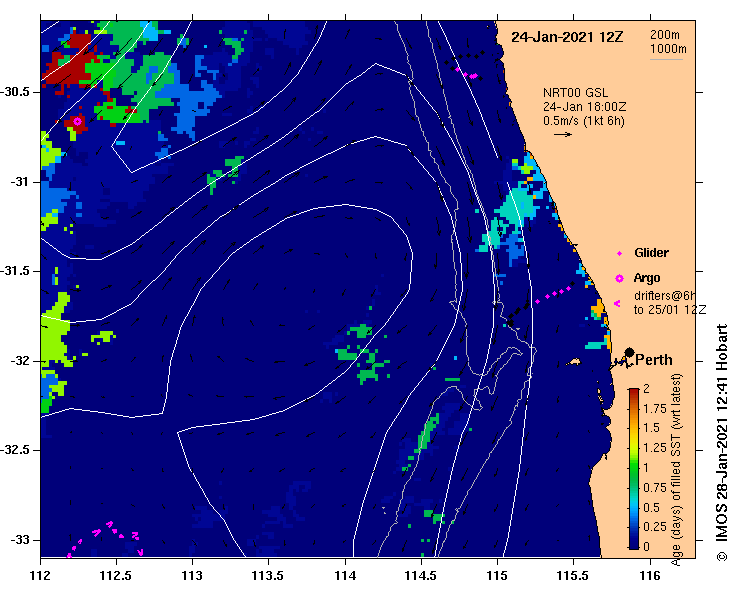The width and height of the screenshot is (739, 592).
Task: Click the longitude axis label '116'
Action: tap(650, 576)
